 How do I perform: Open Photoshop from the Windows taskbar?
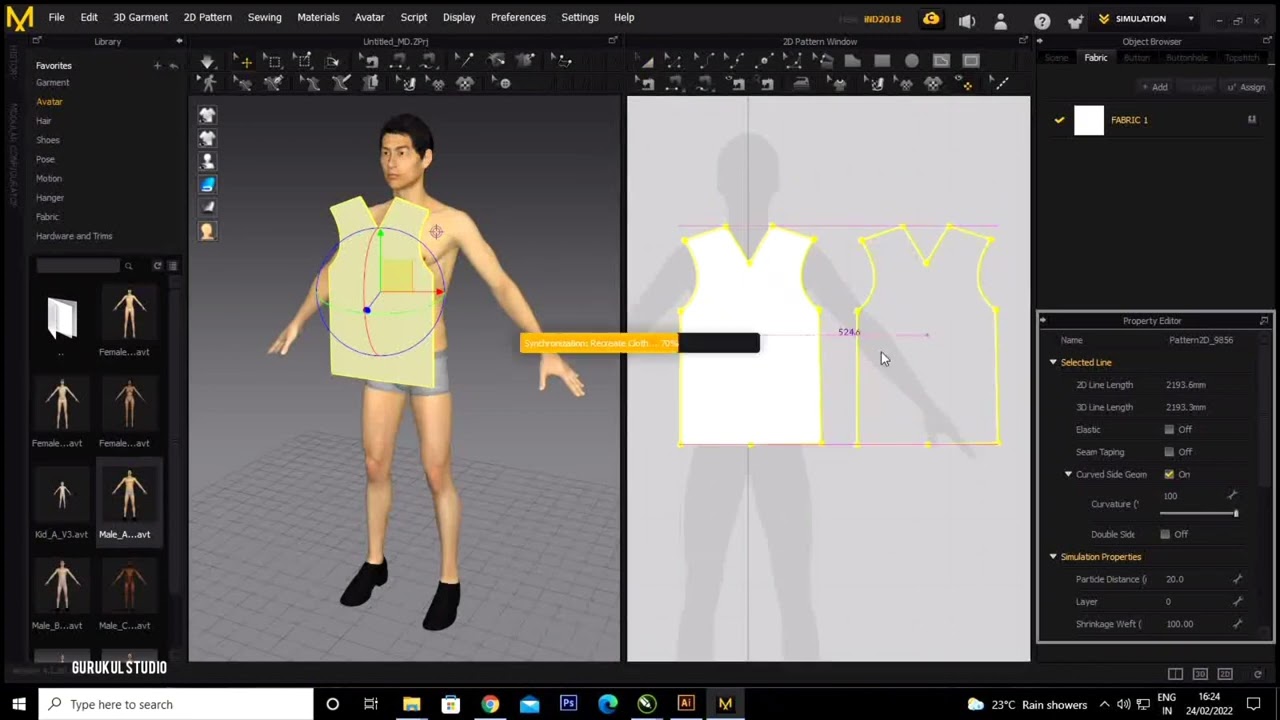pos(568,704)
